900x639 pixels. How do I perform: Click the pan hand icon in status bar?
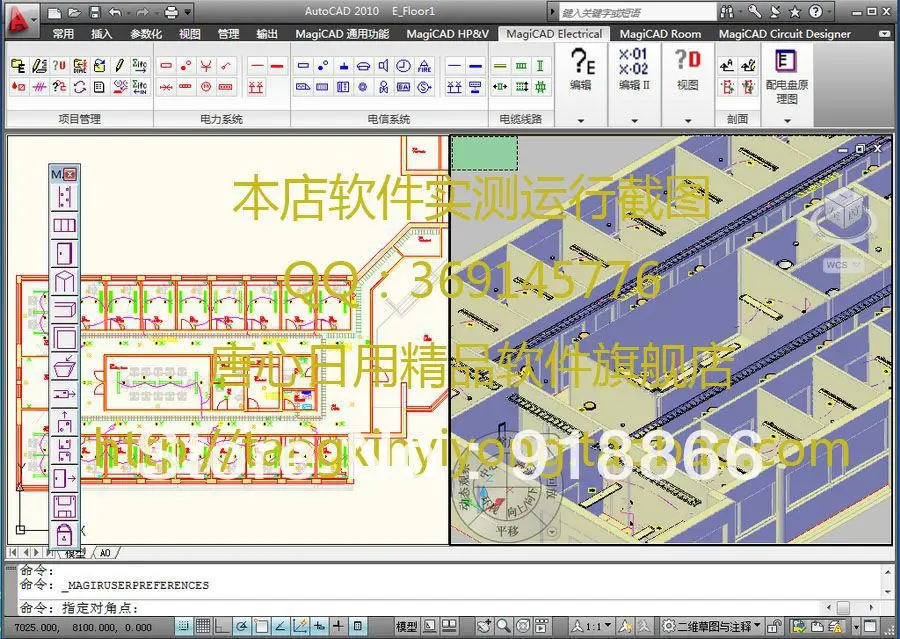(x=485, y=626)
